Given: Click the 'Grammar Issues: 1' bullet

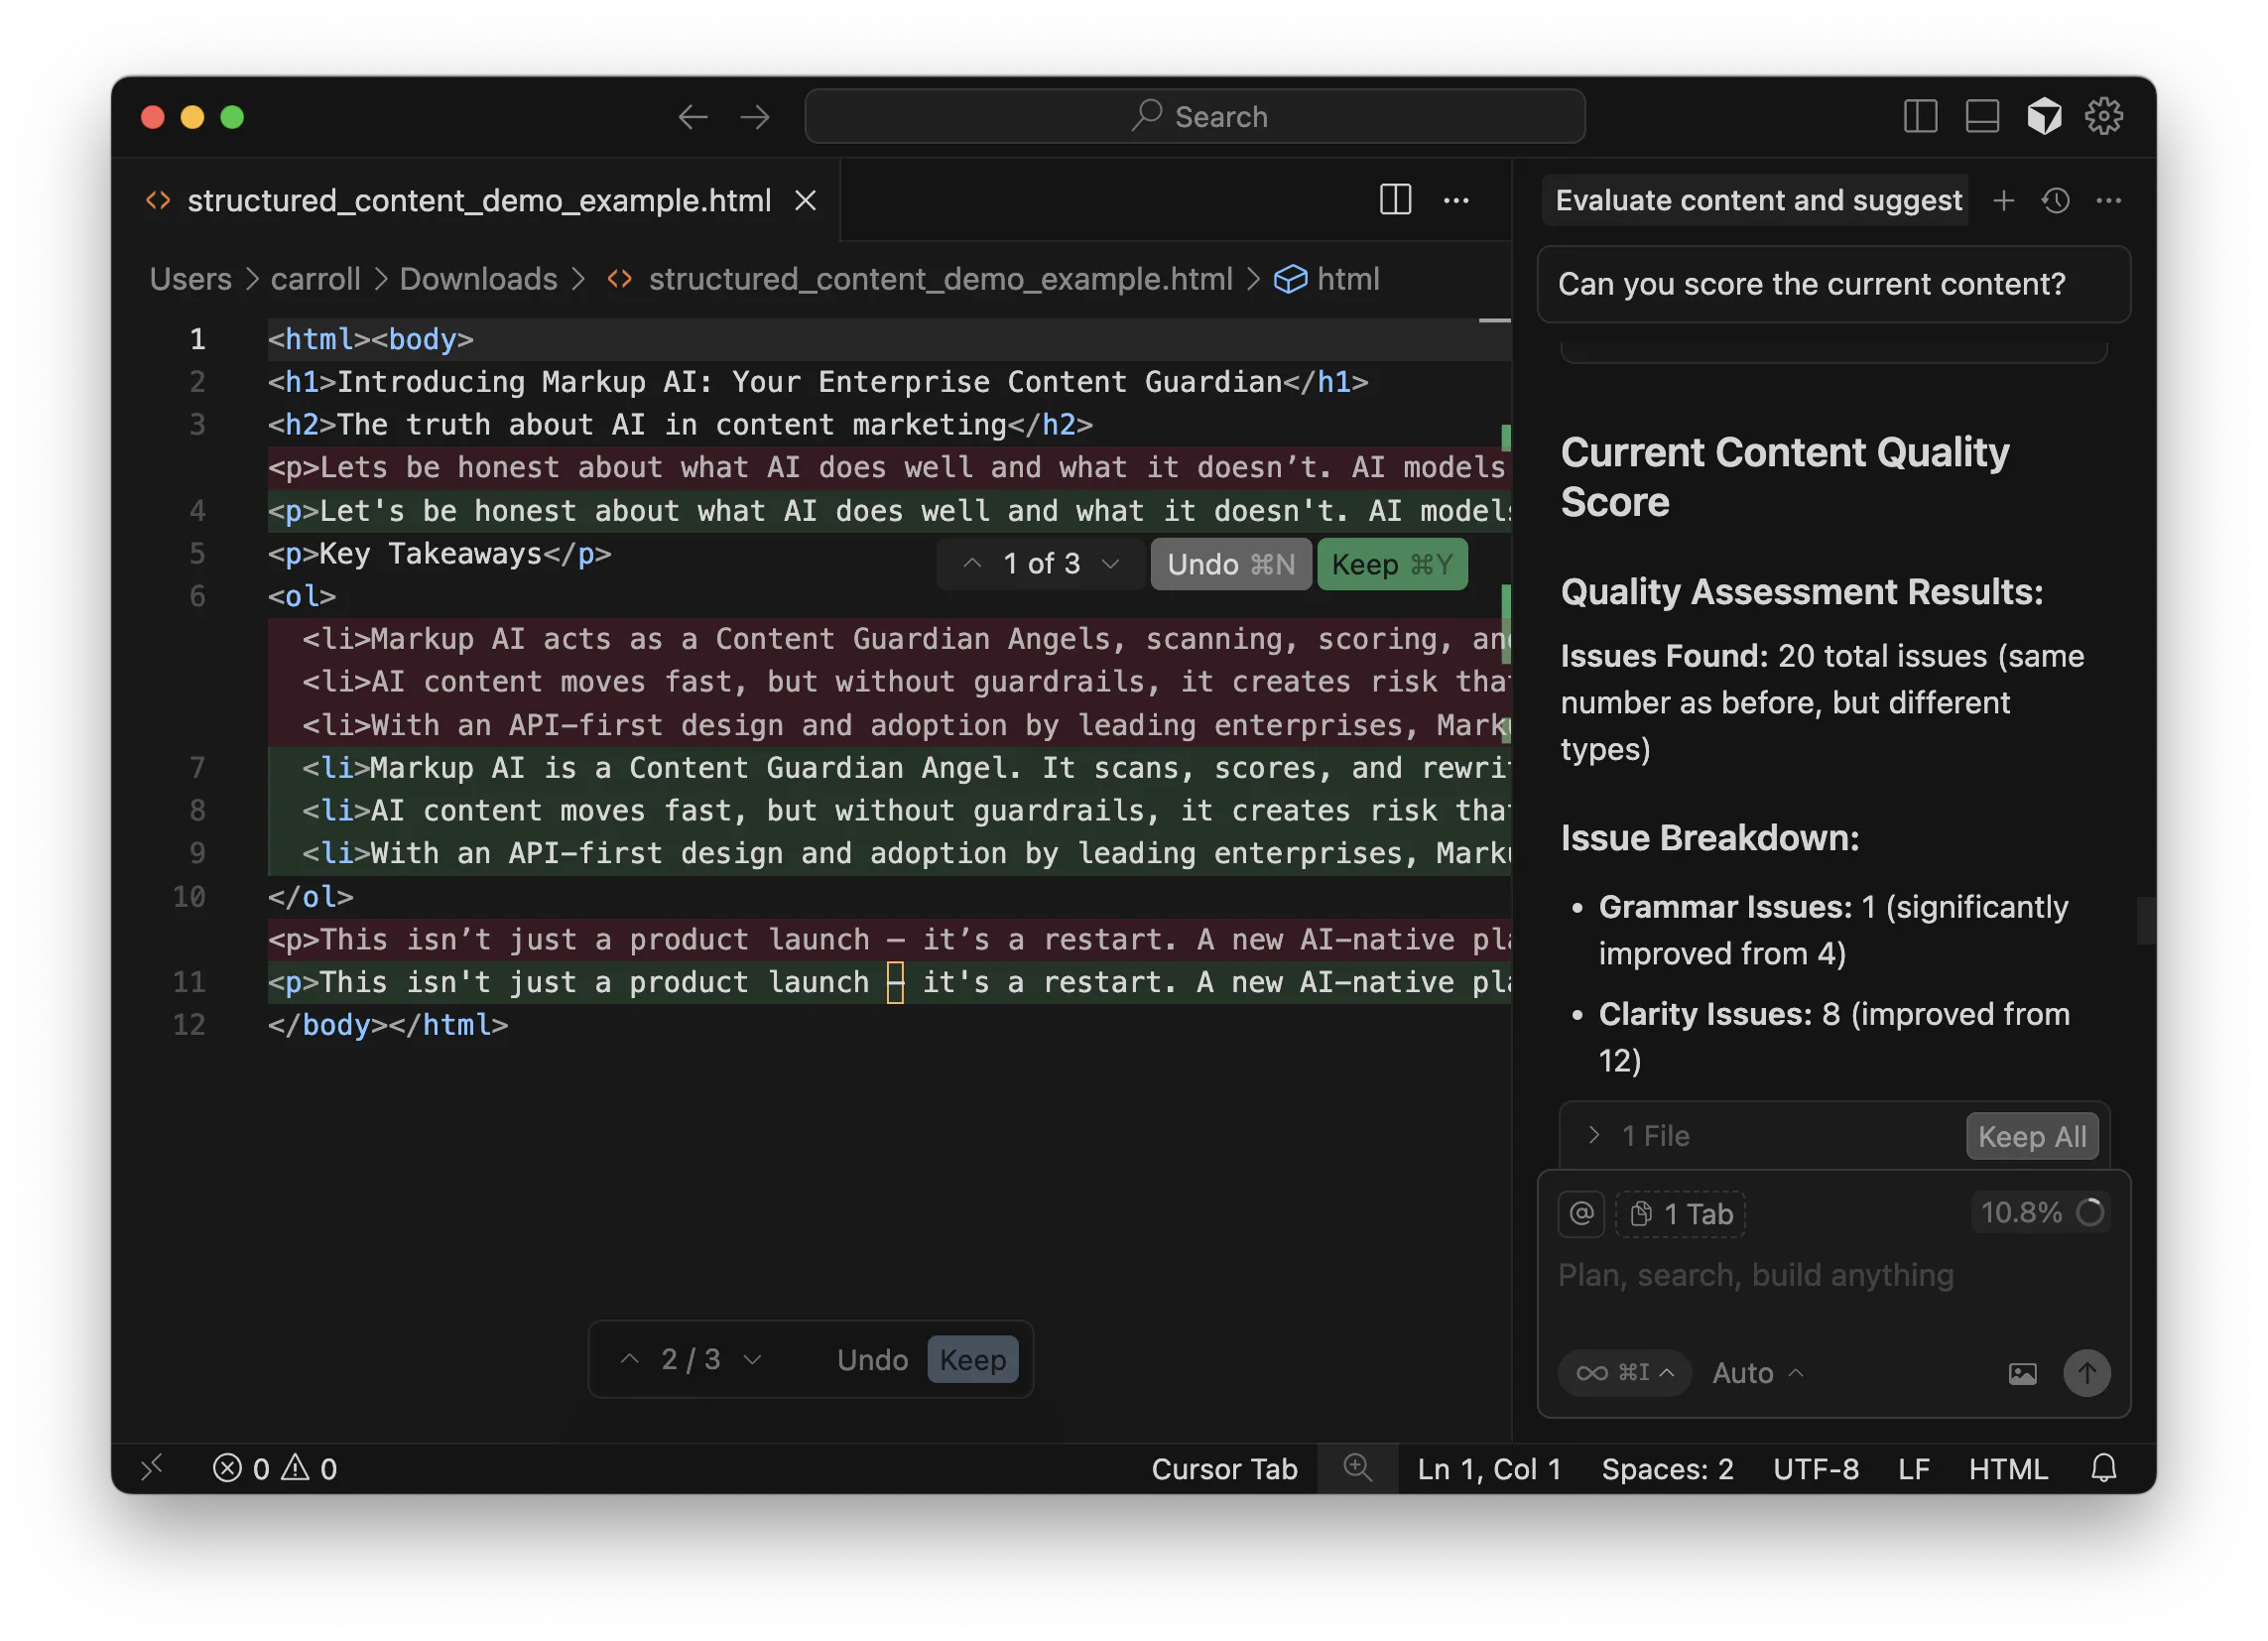Looking at the screenshot, I should coord(1832,930).
